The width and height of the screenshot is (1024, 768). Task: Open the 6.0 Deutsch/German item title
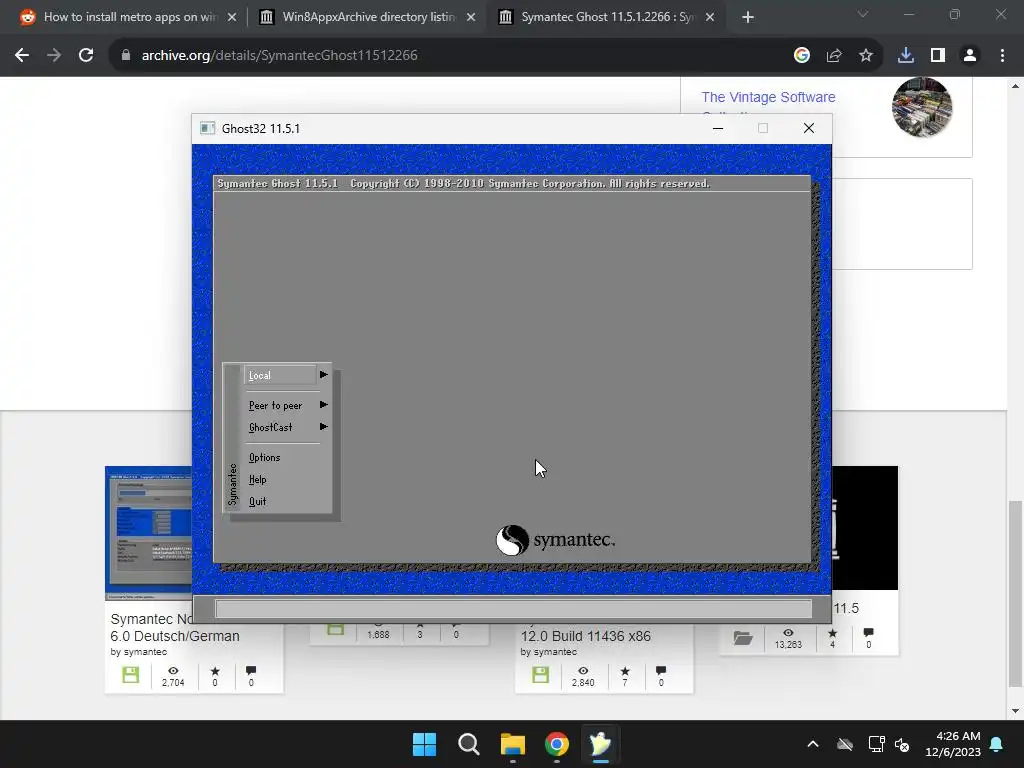pos(174,628)
